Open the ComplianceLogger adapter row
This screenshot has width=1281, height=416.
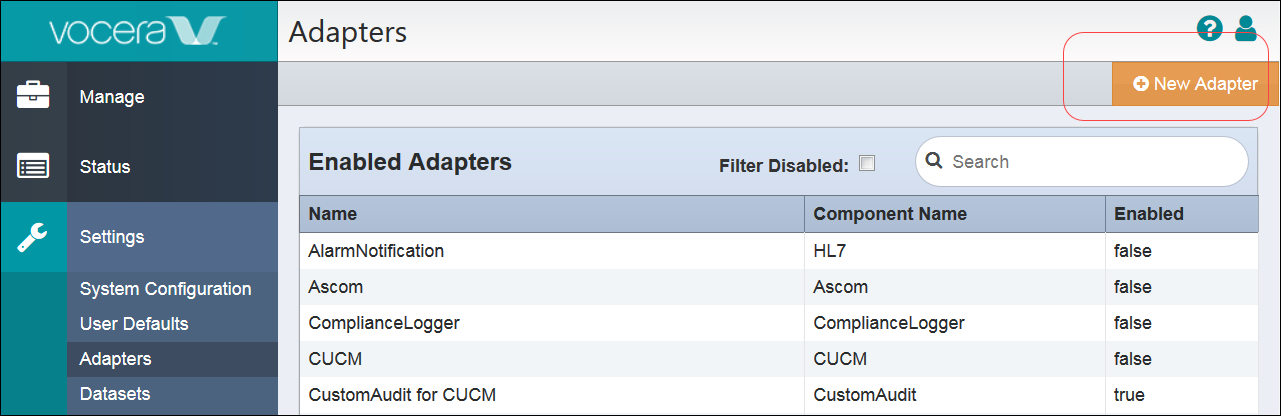(x=384, y=323)
